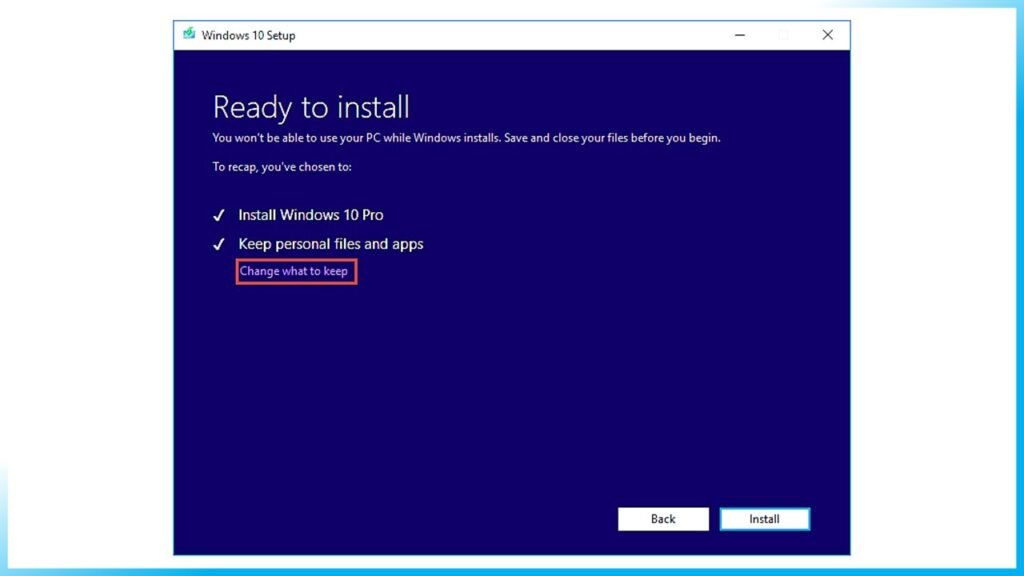Viewport: 1024px width, 576px height.
Task: Select the Keep personal files and apps recap entry
Action: pos(330,243)
